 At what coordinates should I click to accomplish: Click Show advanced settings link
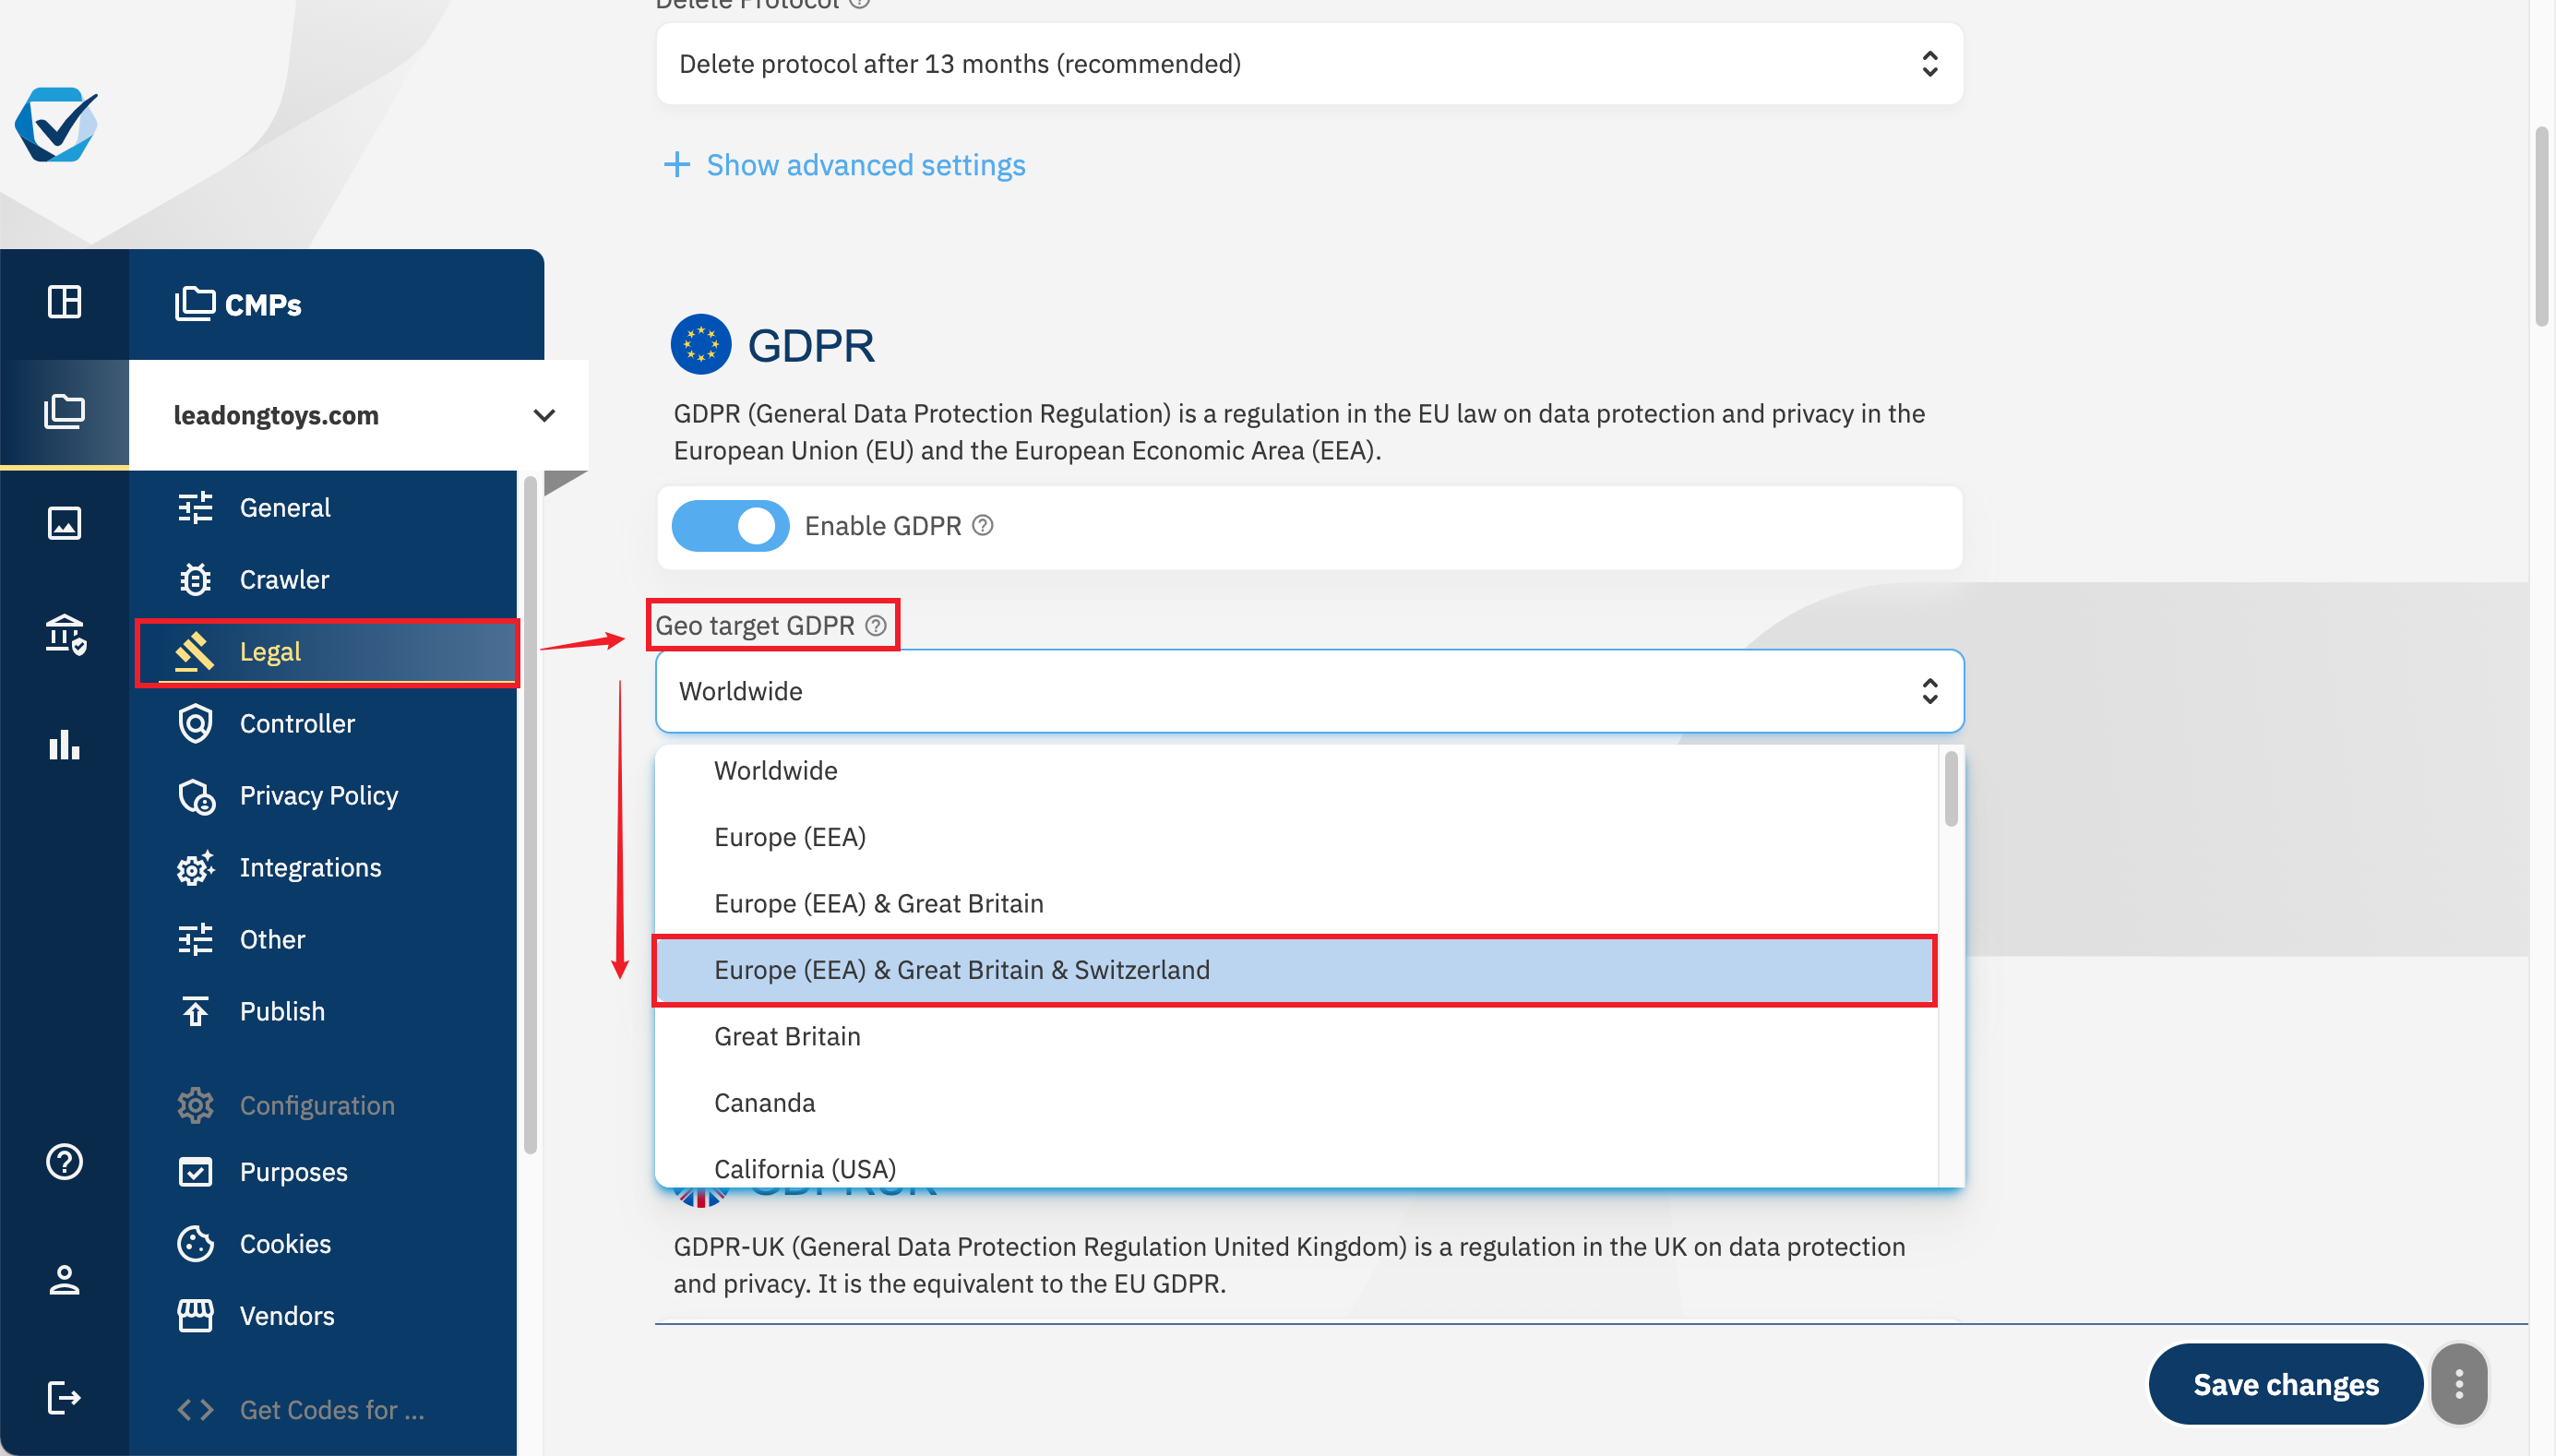(x=865, y=165)
